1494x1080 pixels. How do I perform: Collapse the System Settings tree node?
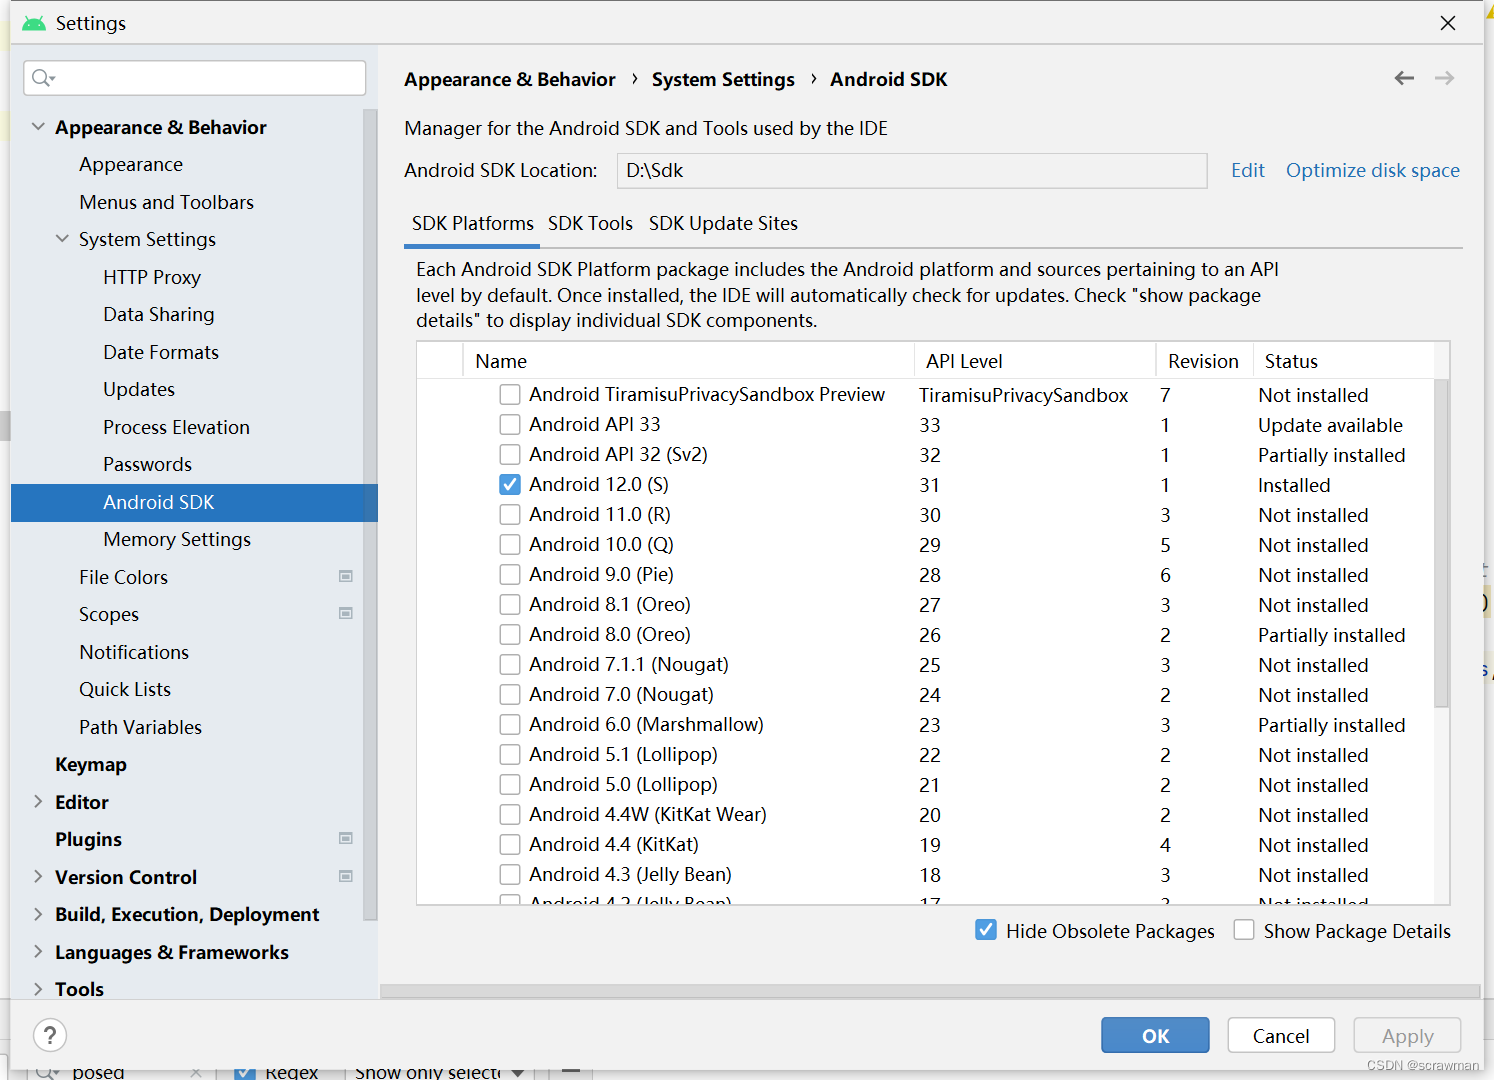[62, 239]
